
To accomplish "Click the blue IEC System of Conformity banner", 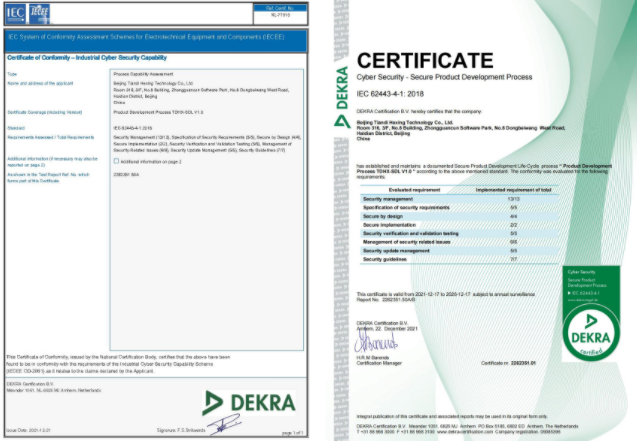I will (156, 40).
